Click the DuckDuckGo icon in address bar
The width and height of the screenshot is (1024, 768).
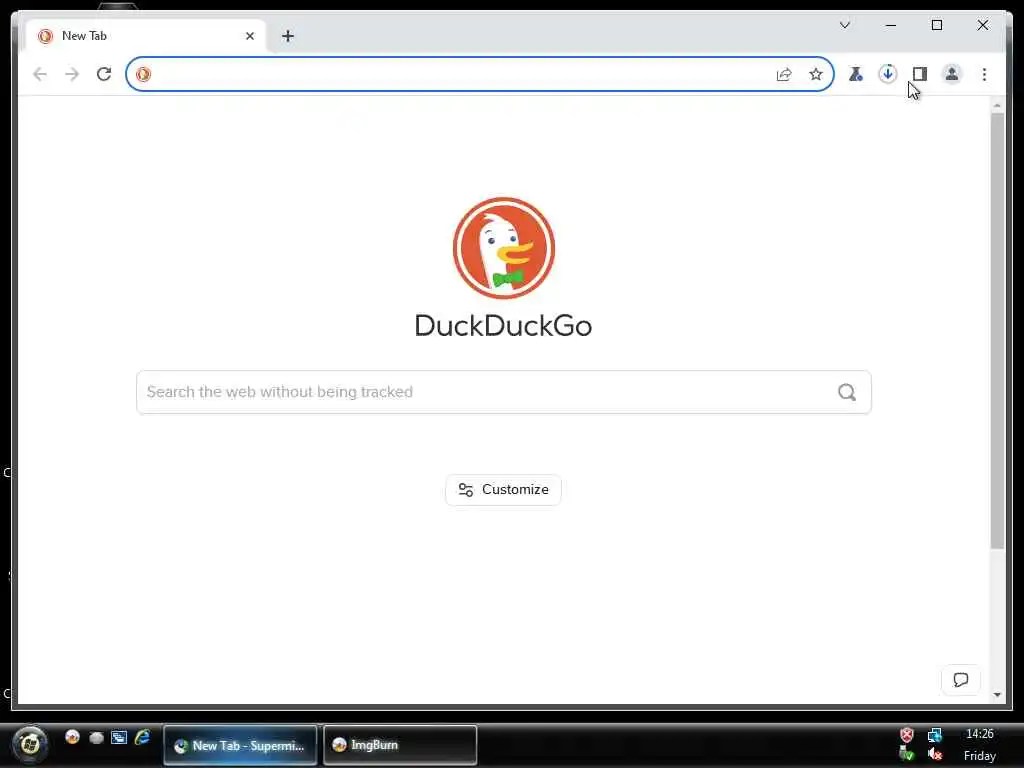pyautogui.click(x=143, y=74)
